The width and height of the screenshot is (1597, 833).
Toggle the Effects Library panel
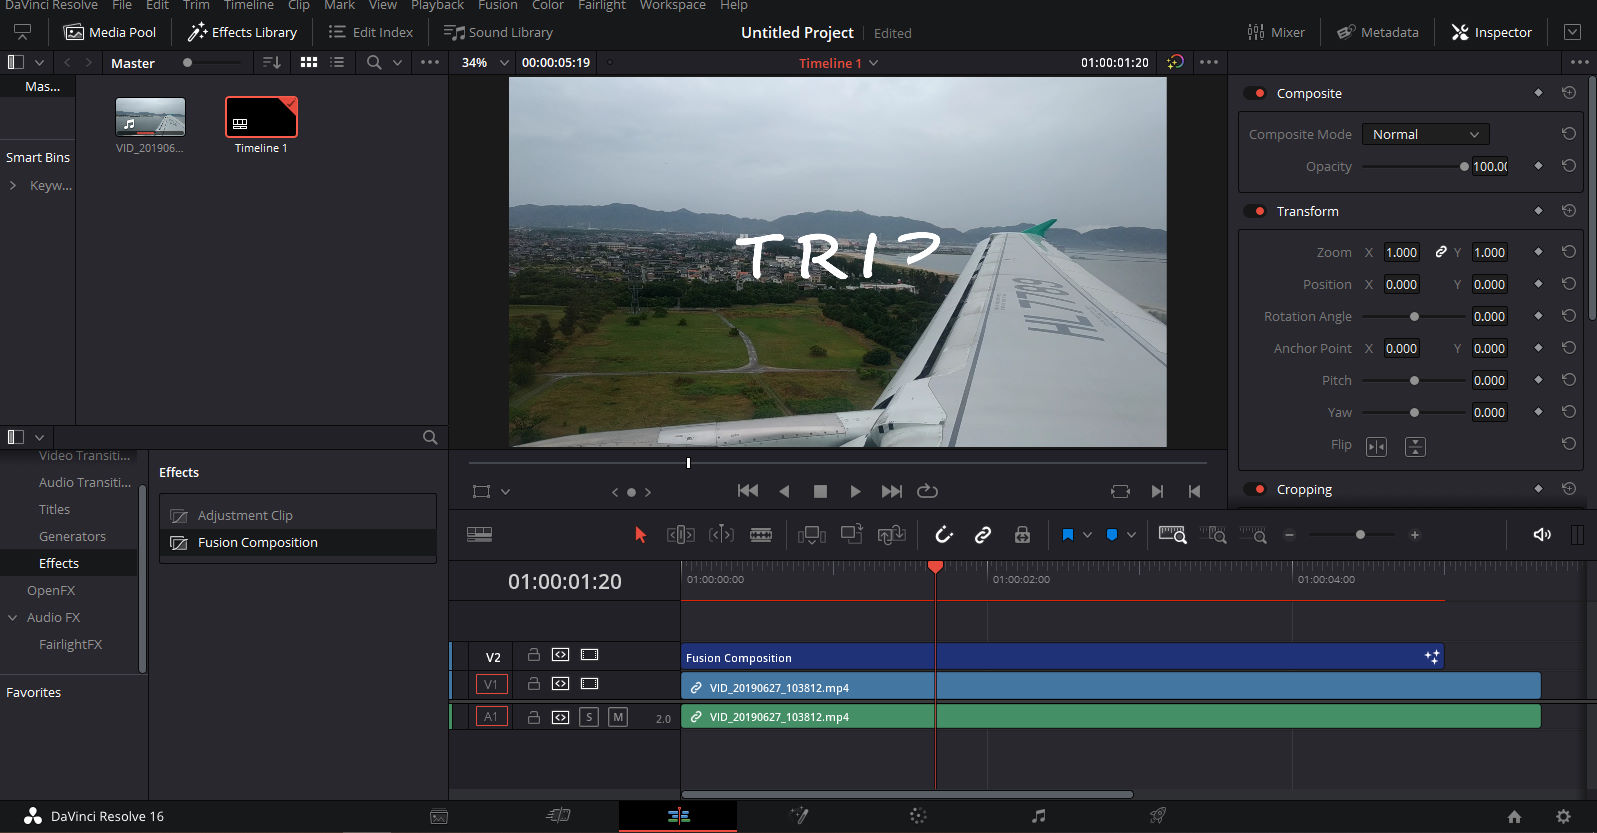[x=242, y=32]
